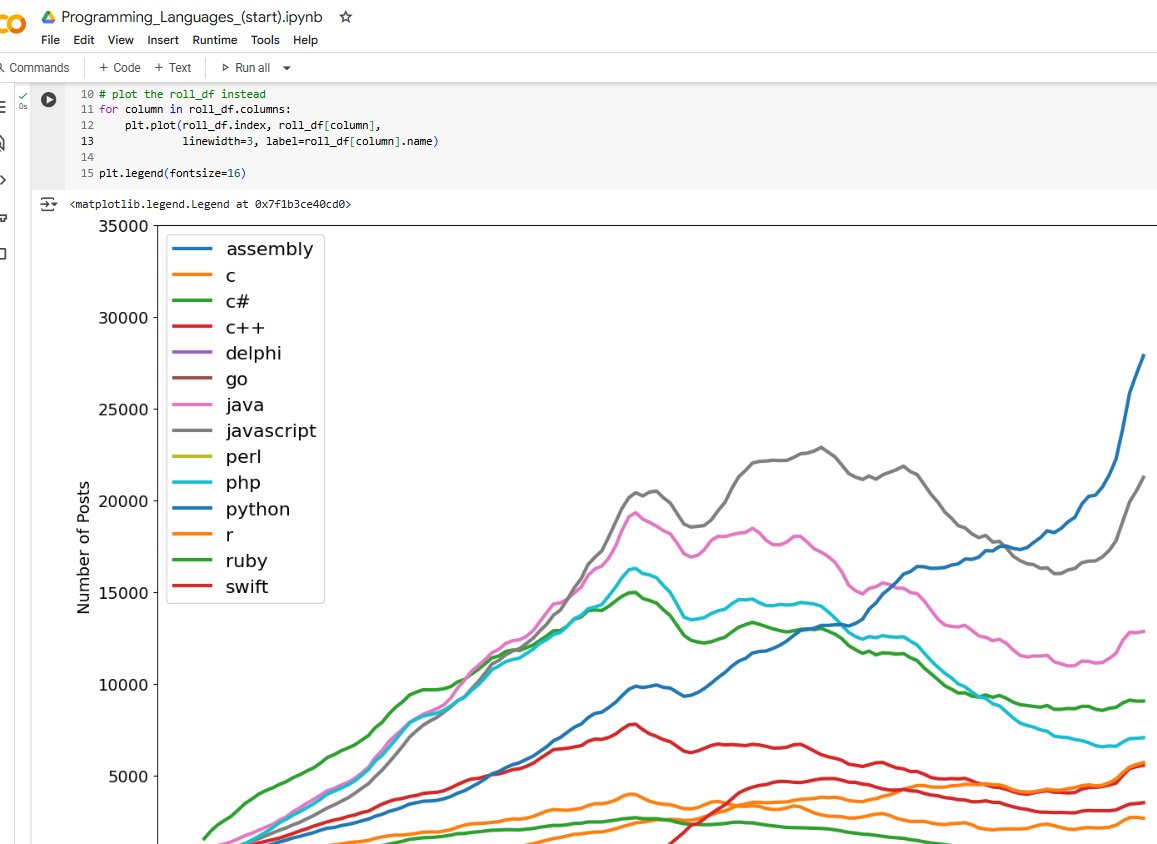The height and width of the screenshot is (844, 1157).
Task: Add a new Text cell
Action: [173, 68]
